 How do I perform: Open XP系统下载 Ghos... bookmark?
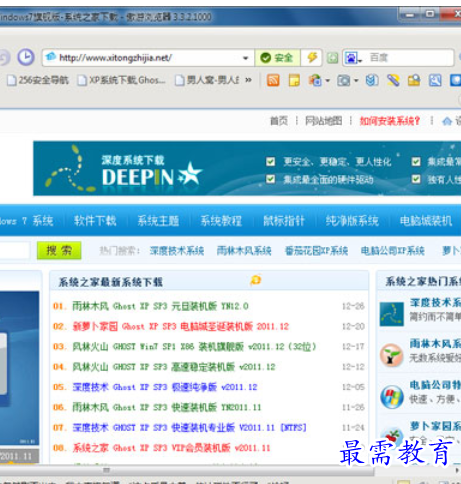point(121,80)
